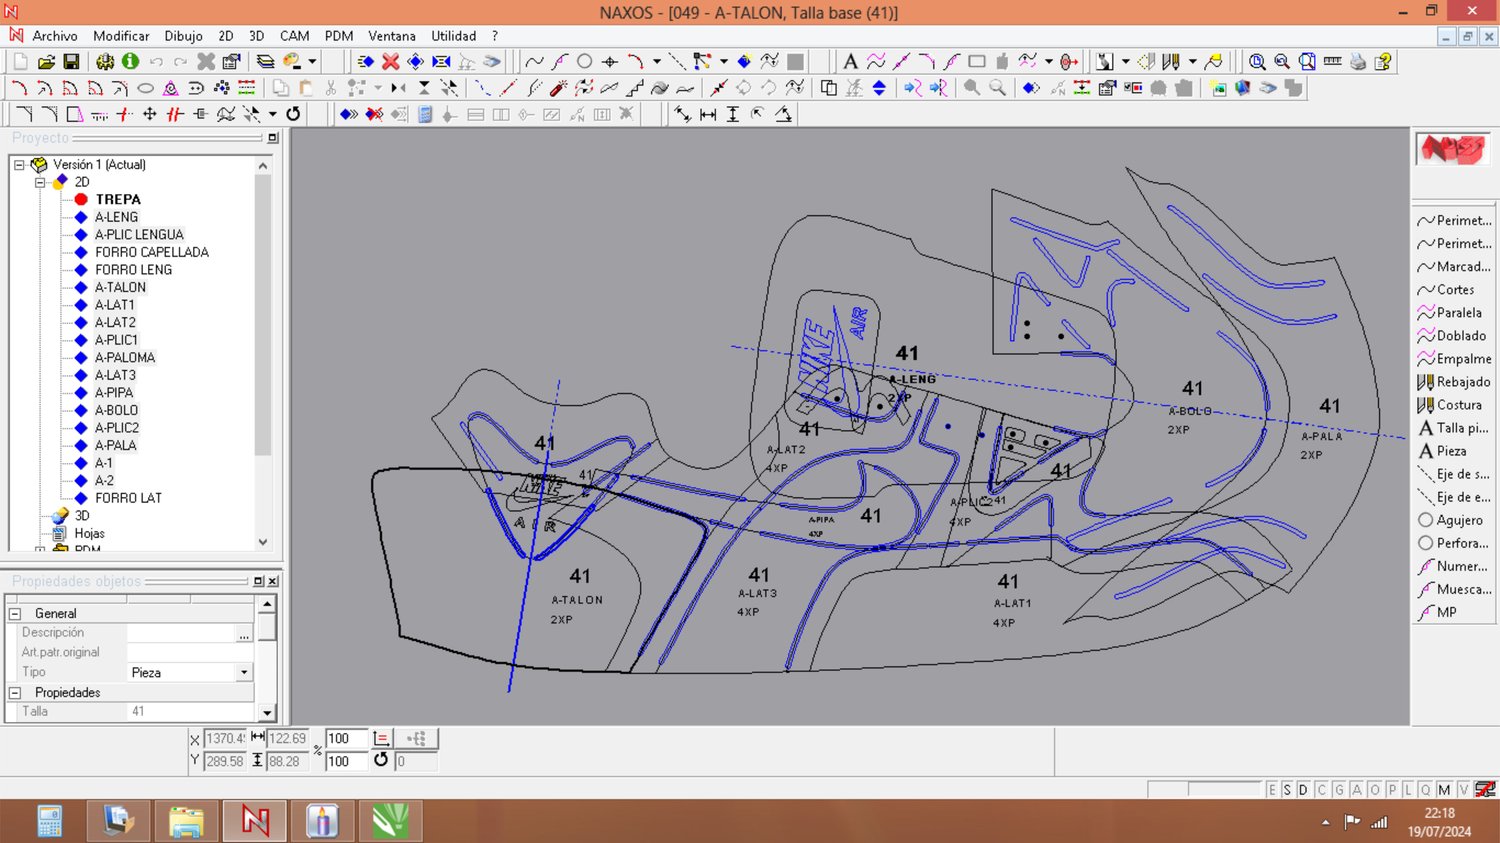Toggle the O status bar indicator
The image size is (1500, 843).
click(x=1374, y=790)
